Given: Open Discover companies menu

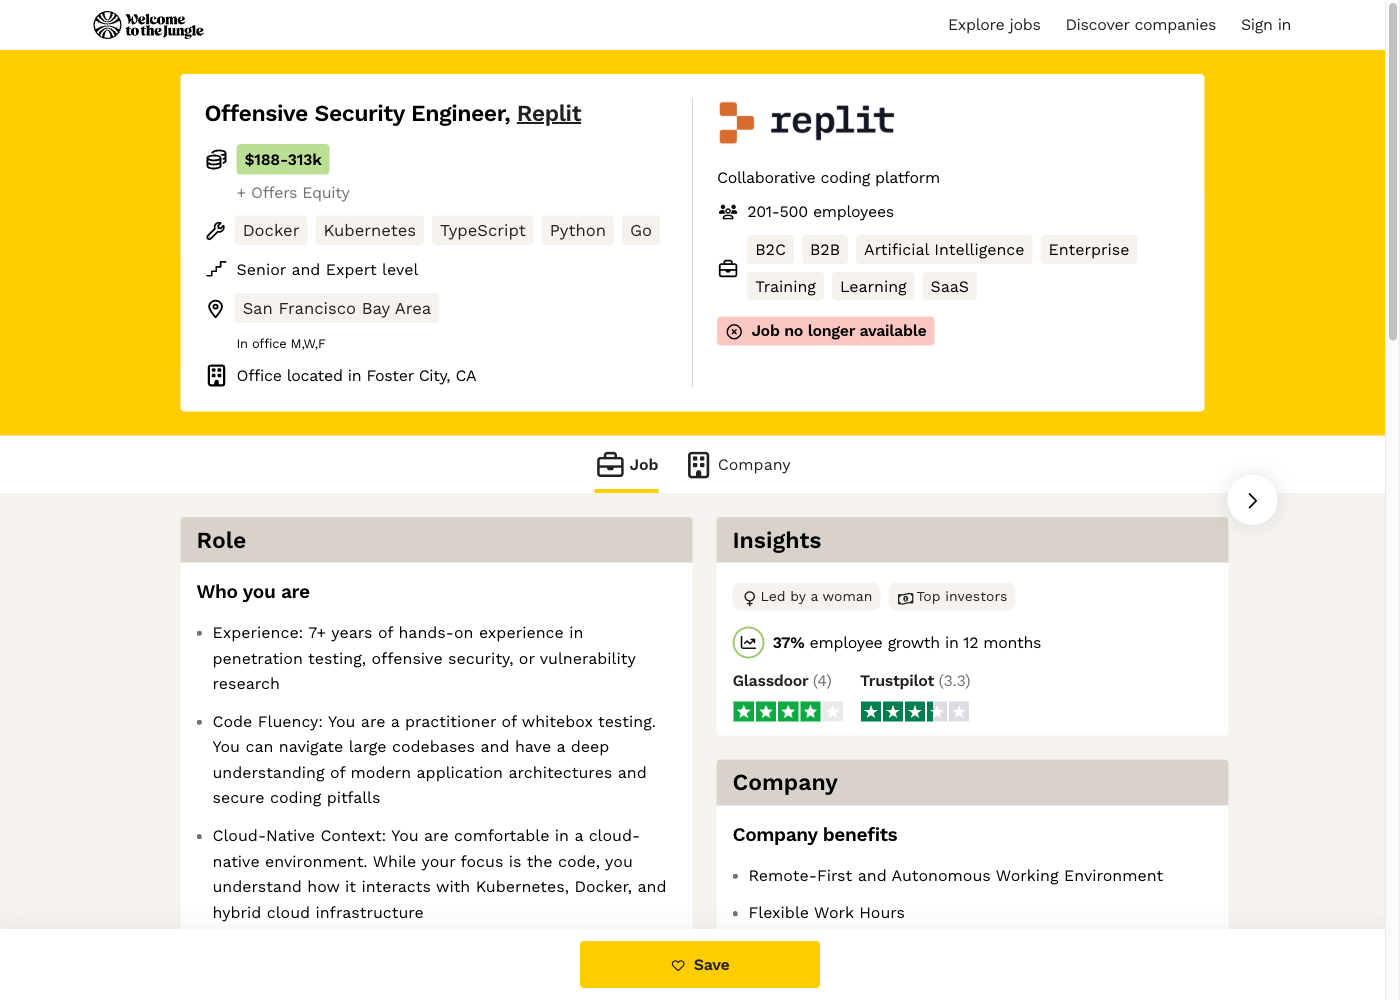Looking at the screenshot, I should click(x=1141, y=25).
